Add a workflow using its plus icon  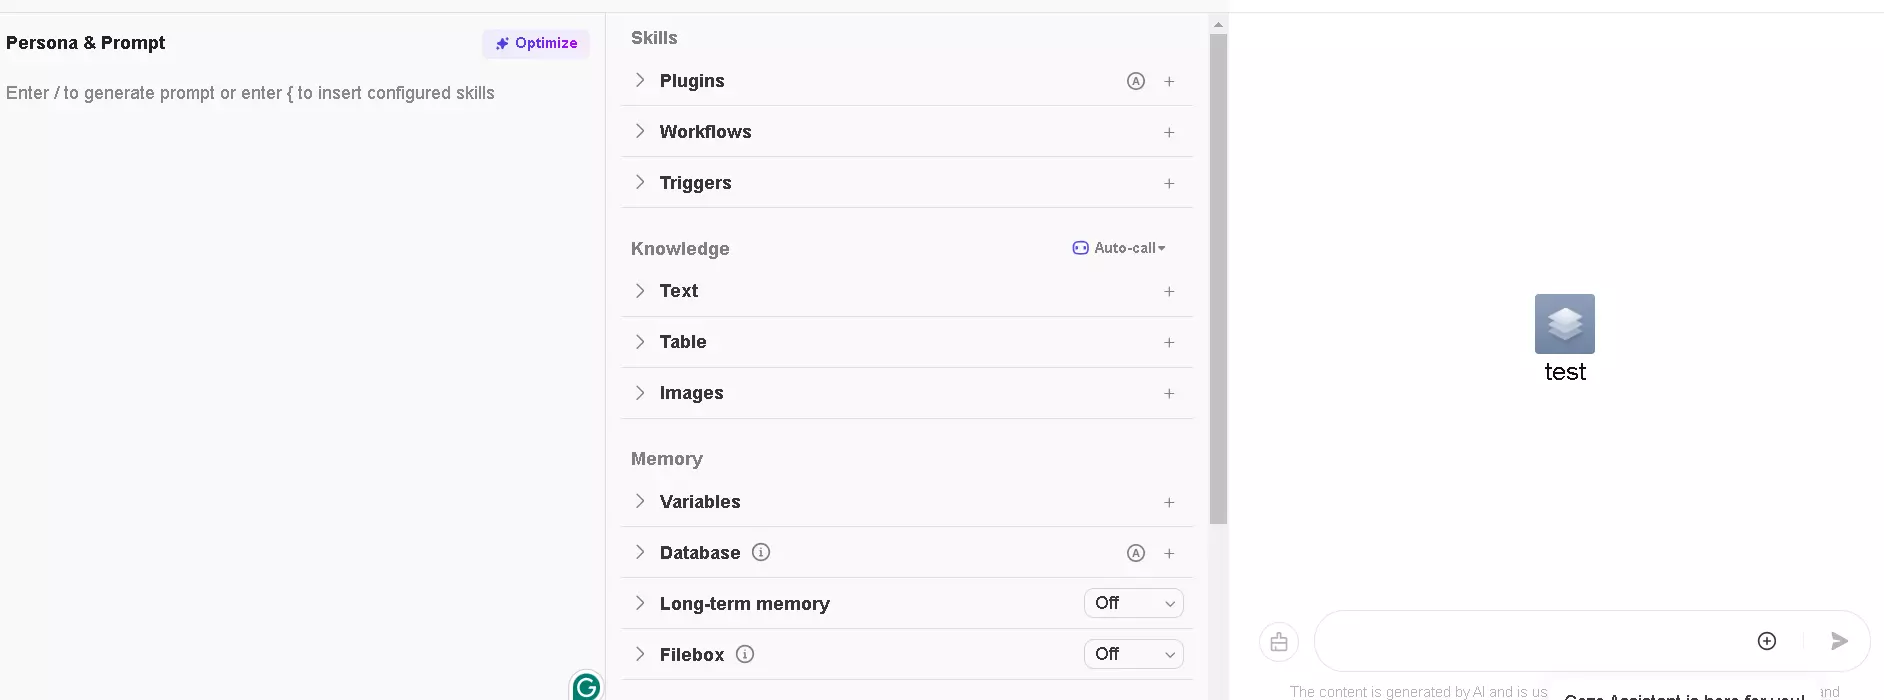(1169, 133)
